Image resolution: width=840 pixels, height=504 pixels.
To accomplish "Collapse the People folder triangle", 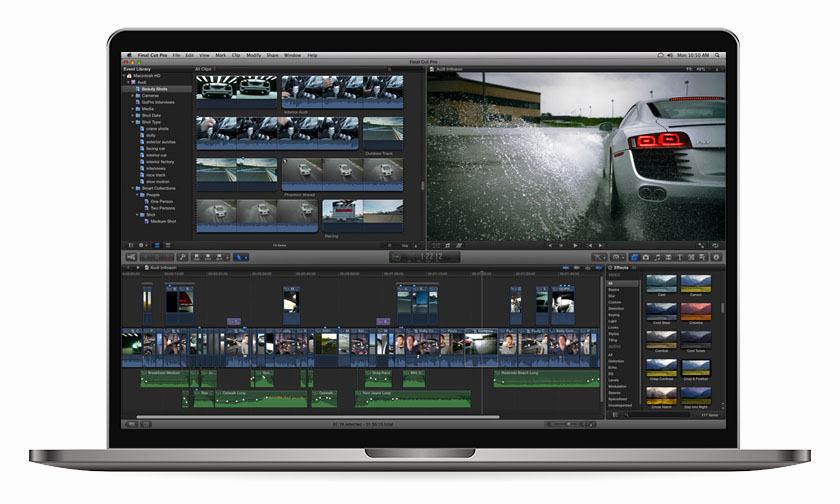I will pyautogui.click(x=137, y=195).
